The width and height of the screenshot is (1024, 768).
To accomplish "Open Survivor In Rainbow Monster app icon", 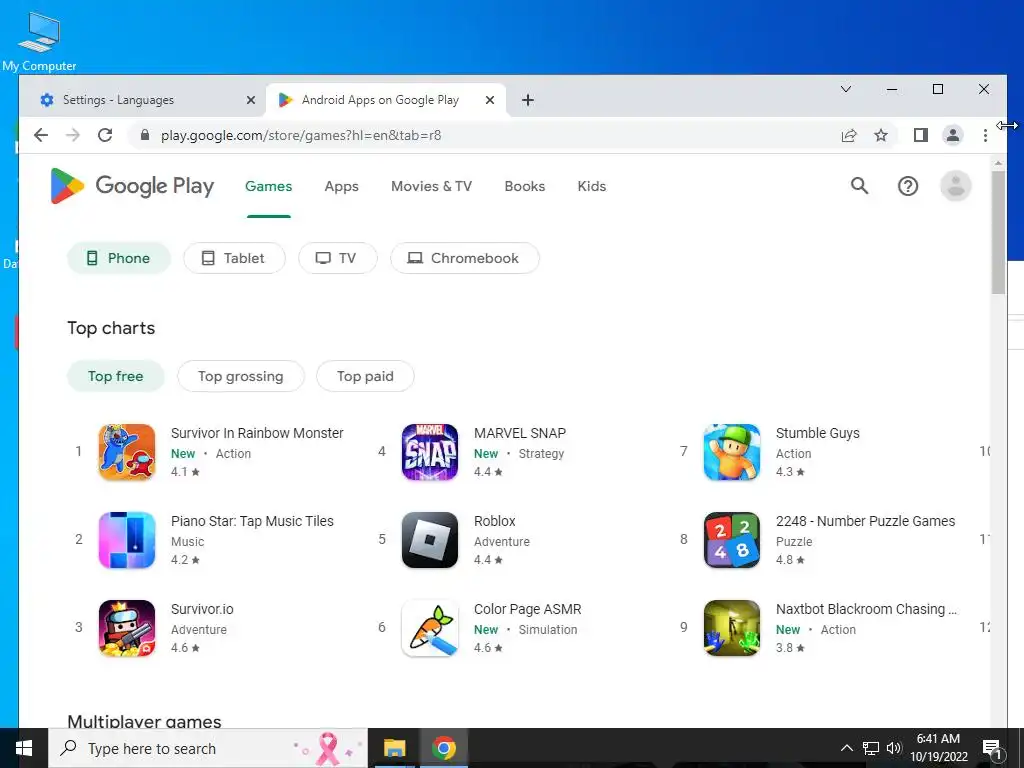I will coord(127,452).
